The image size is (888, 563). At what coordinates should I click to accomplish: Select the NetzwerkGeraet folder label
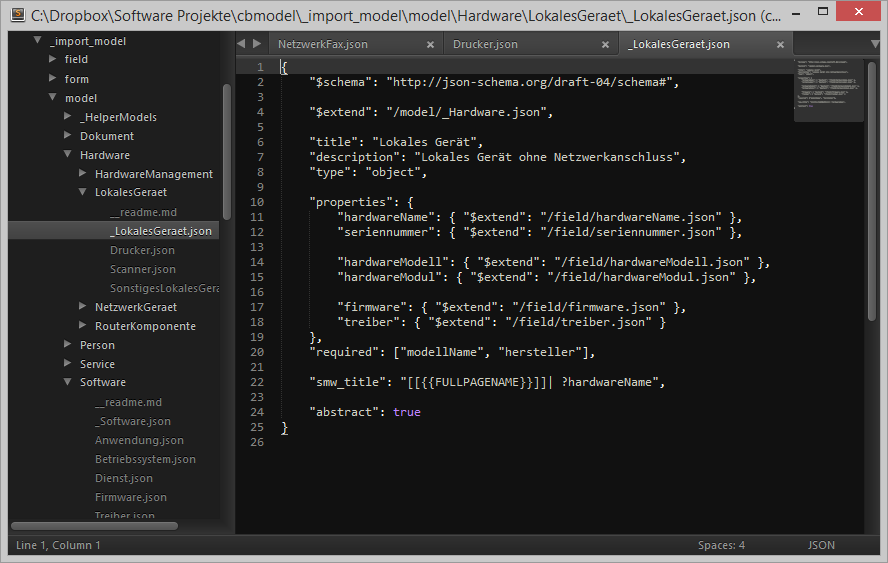(x=136, y=307)
